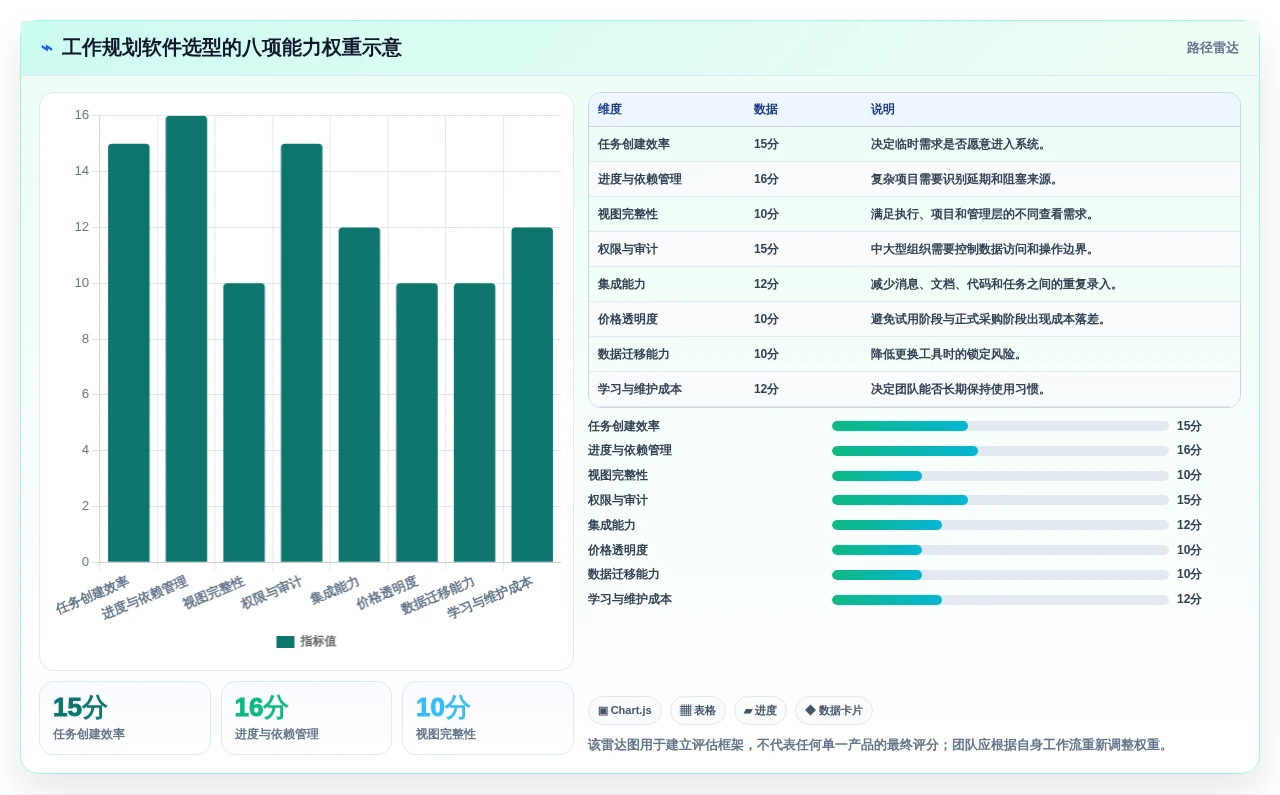Screen dimensions: 1280x795
Task: Click the 表格 tag chip
Action: (698, 711)
